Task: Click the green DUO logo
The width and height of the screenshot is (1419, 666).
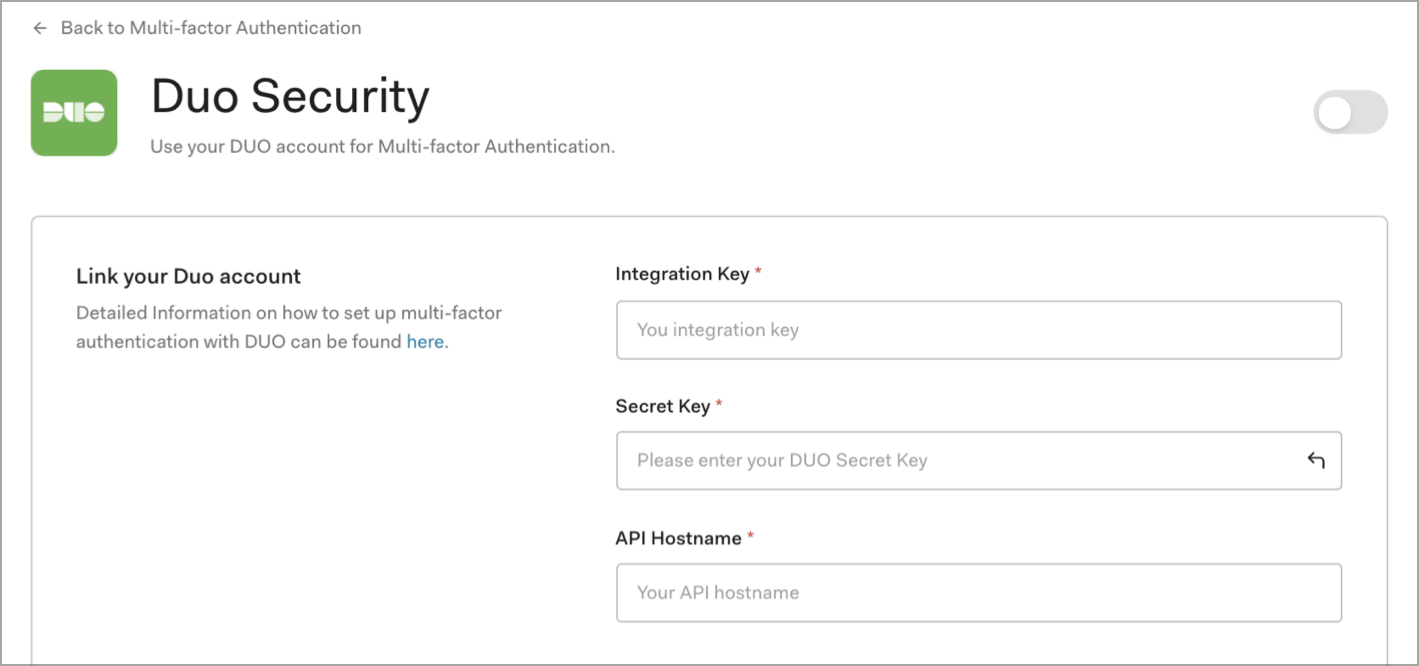Action: [74, 113]
